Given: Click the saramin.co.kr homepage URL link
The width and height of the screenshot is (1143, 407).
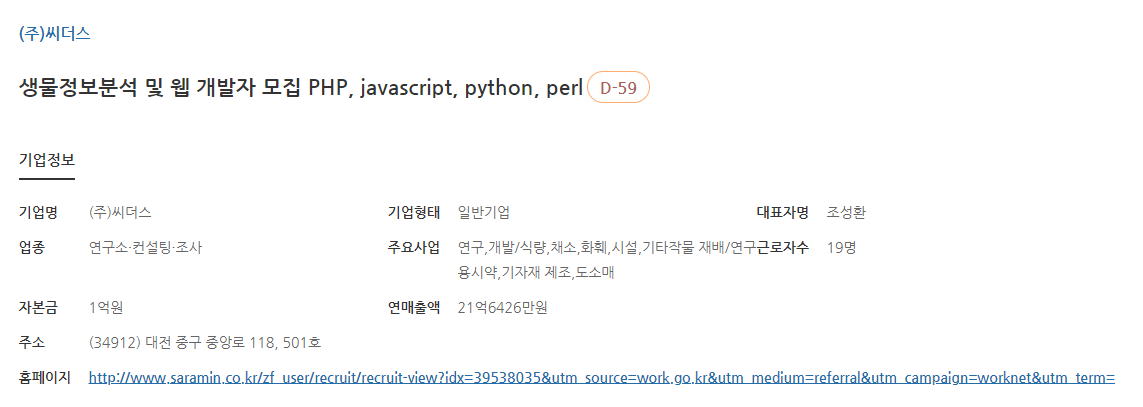Looking at the screenshot, I should tap(602, 378).
